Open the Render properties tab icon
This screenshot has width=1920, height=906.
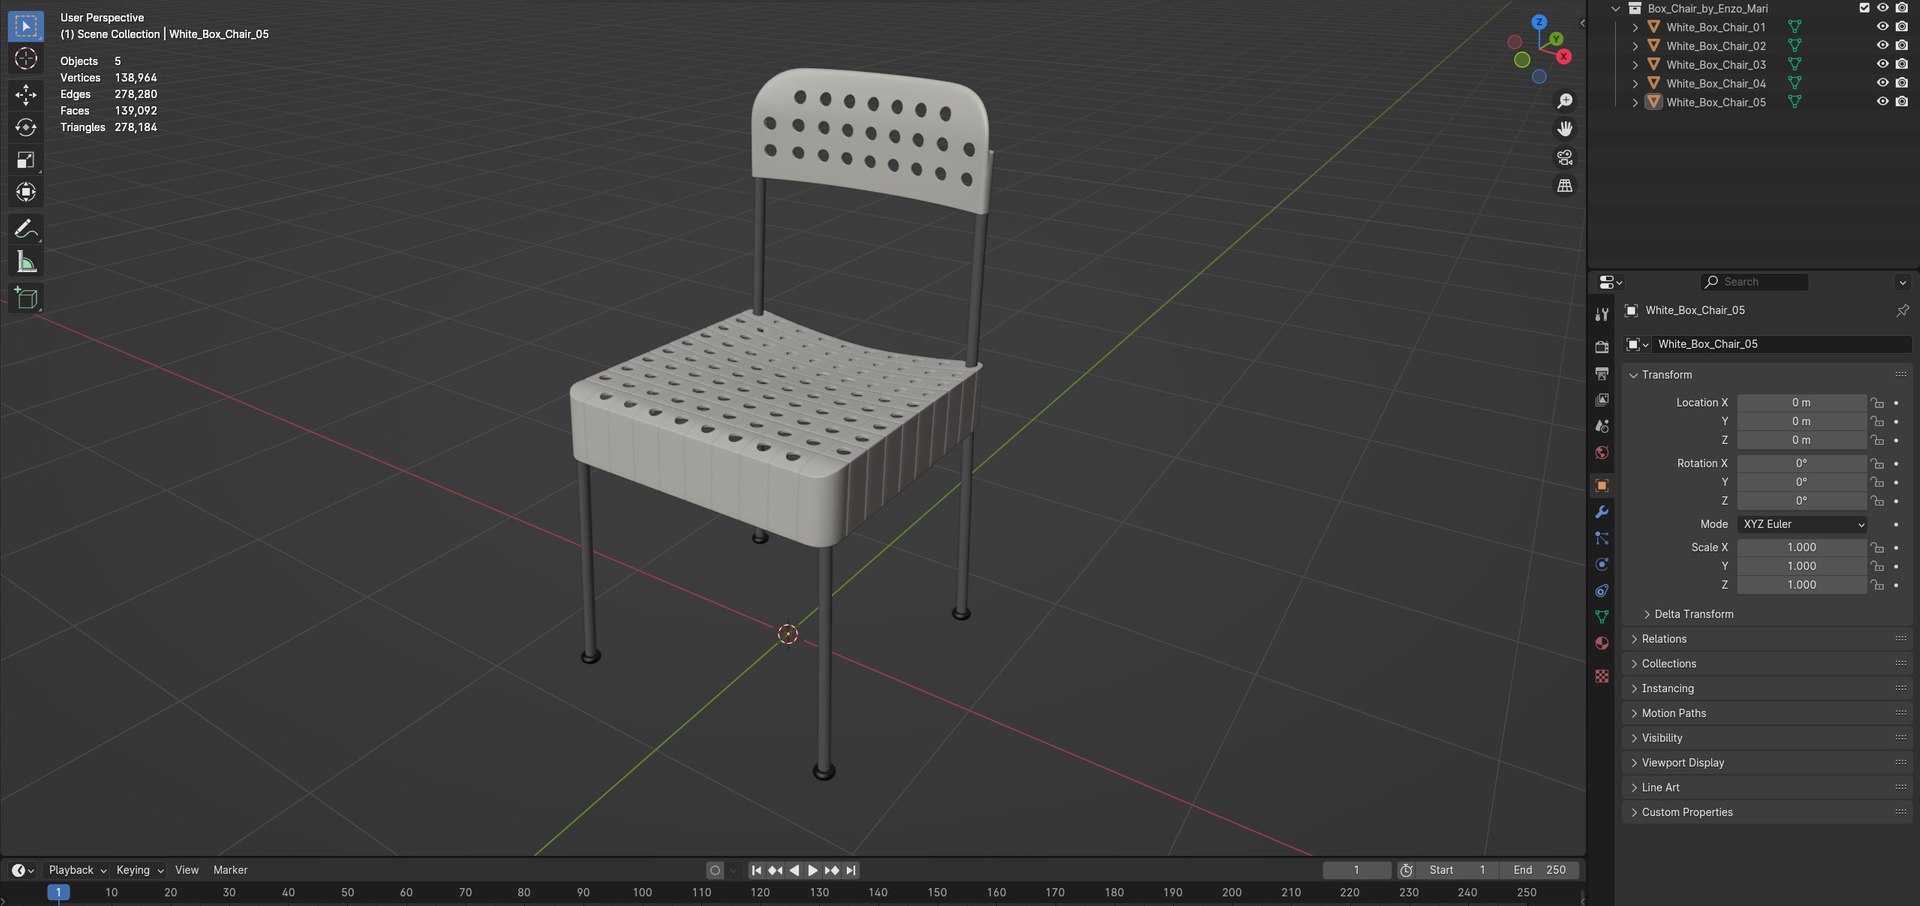[x=1602, y=346]
